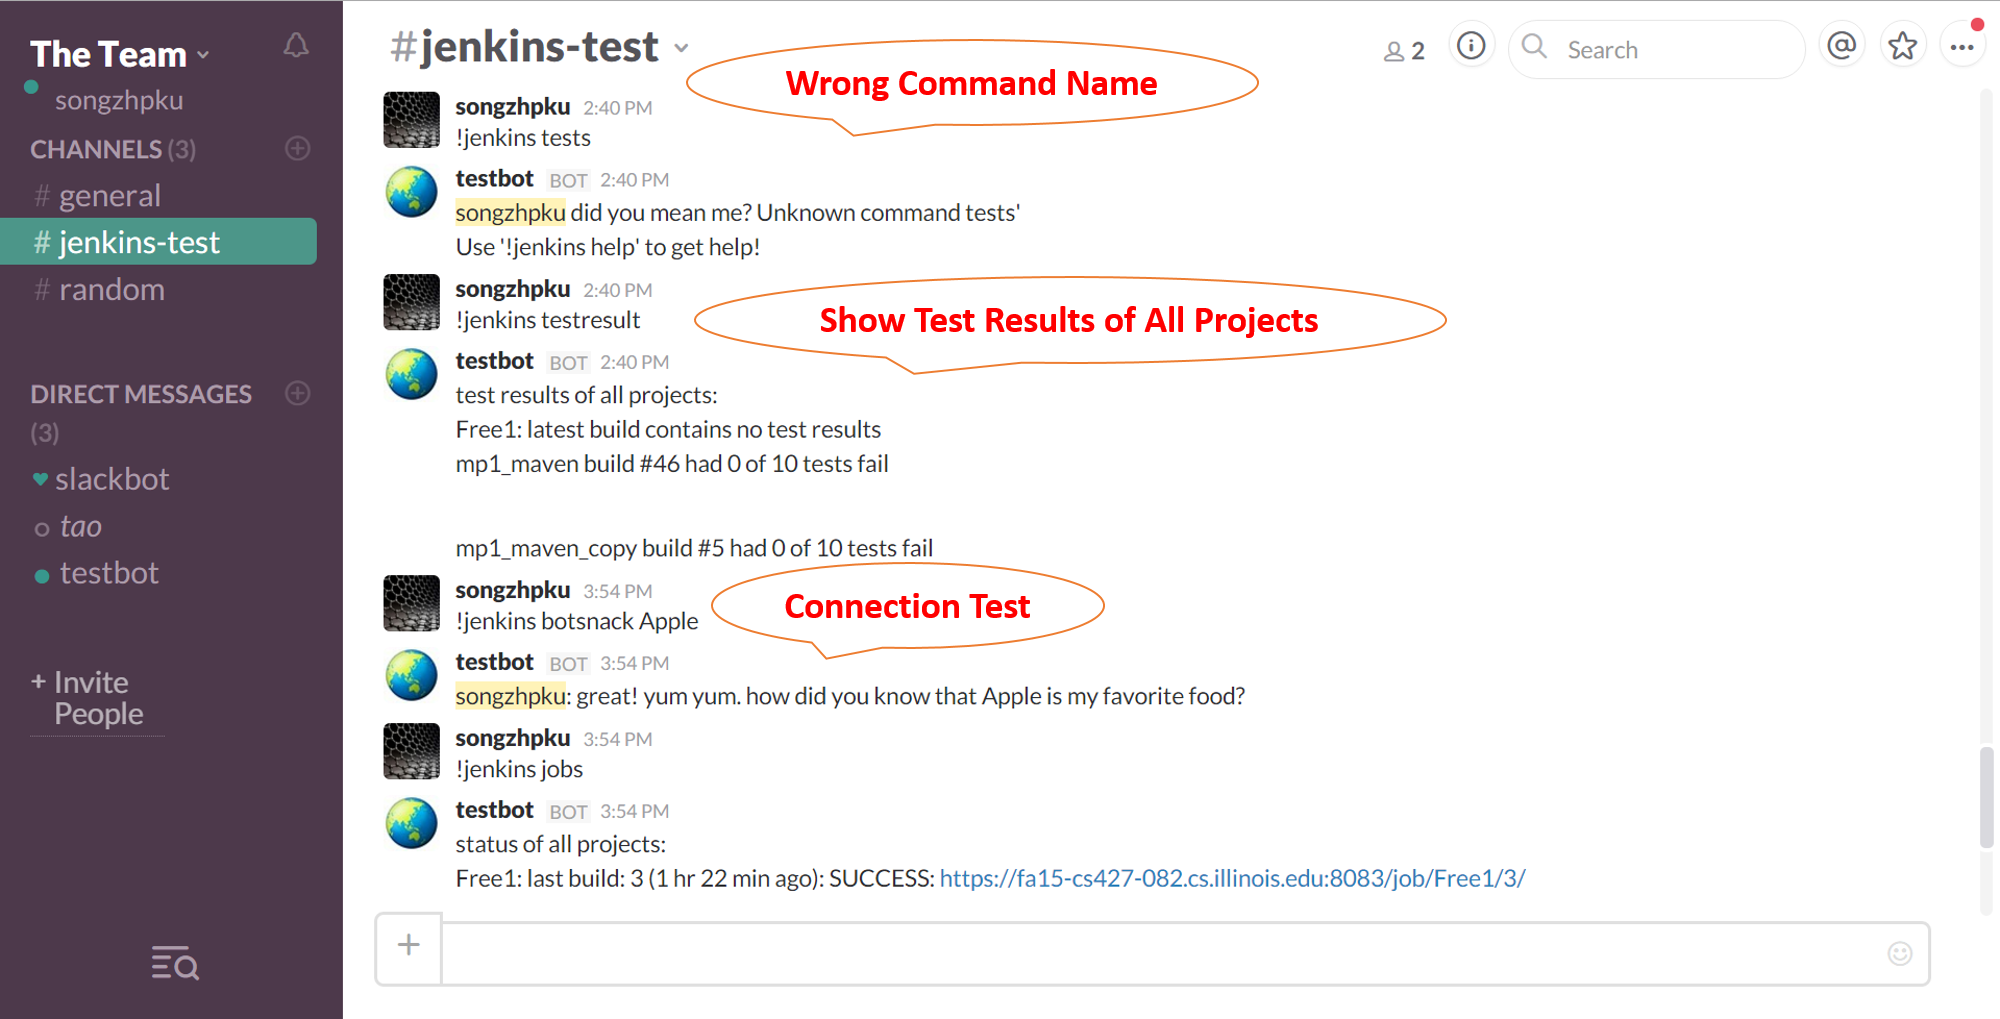Screen dimensions: 2000x1019
Task: Click songzhpku avatar on '!jenkins botsnack Apple' message
Action: click(411, 603)
